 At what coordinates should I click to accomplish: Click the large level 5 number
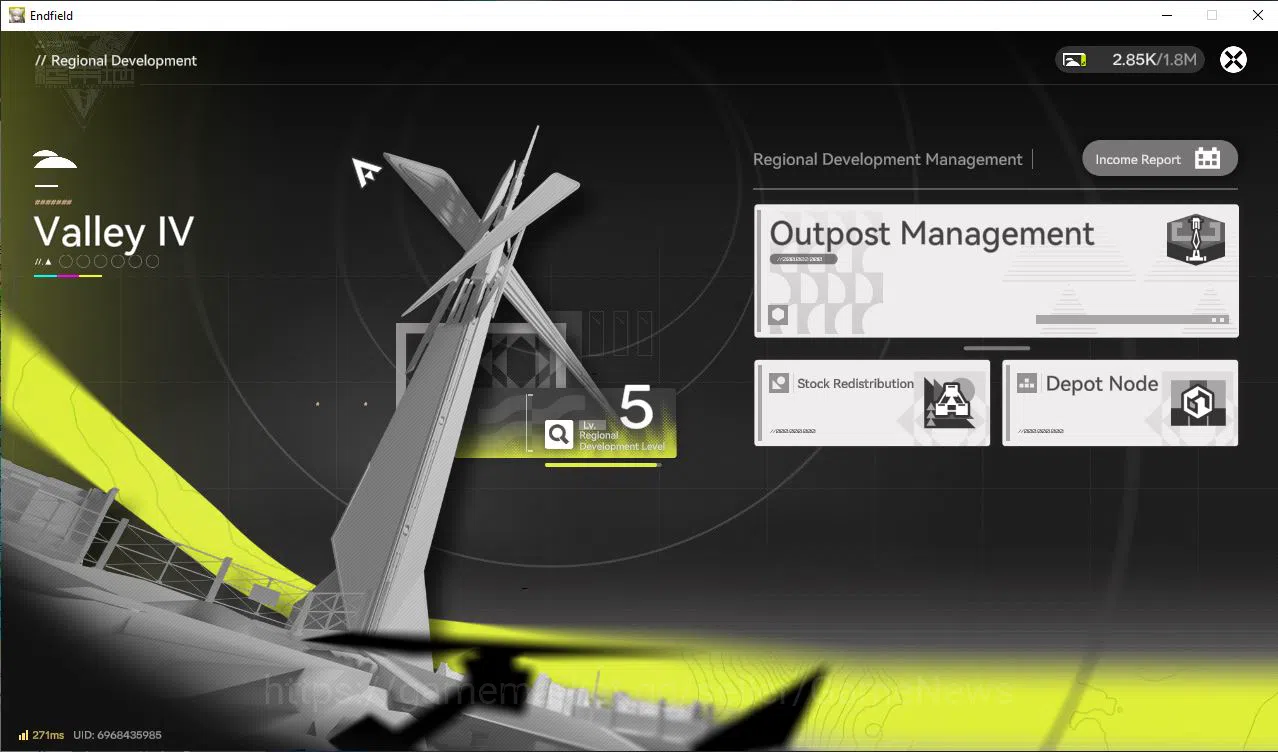point(636,407)
